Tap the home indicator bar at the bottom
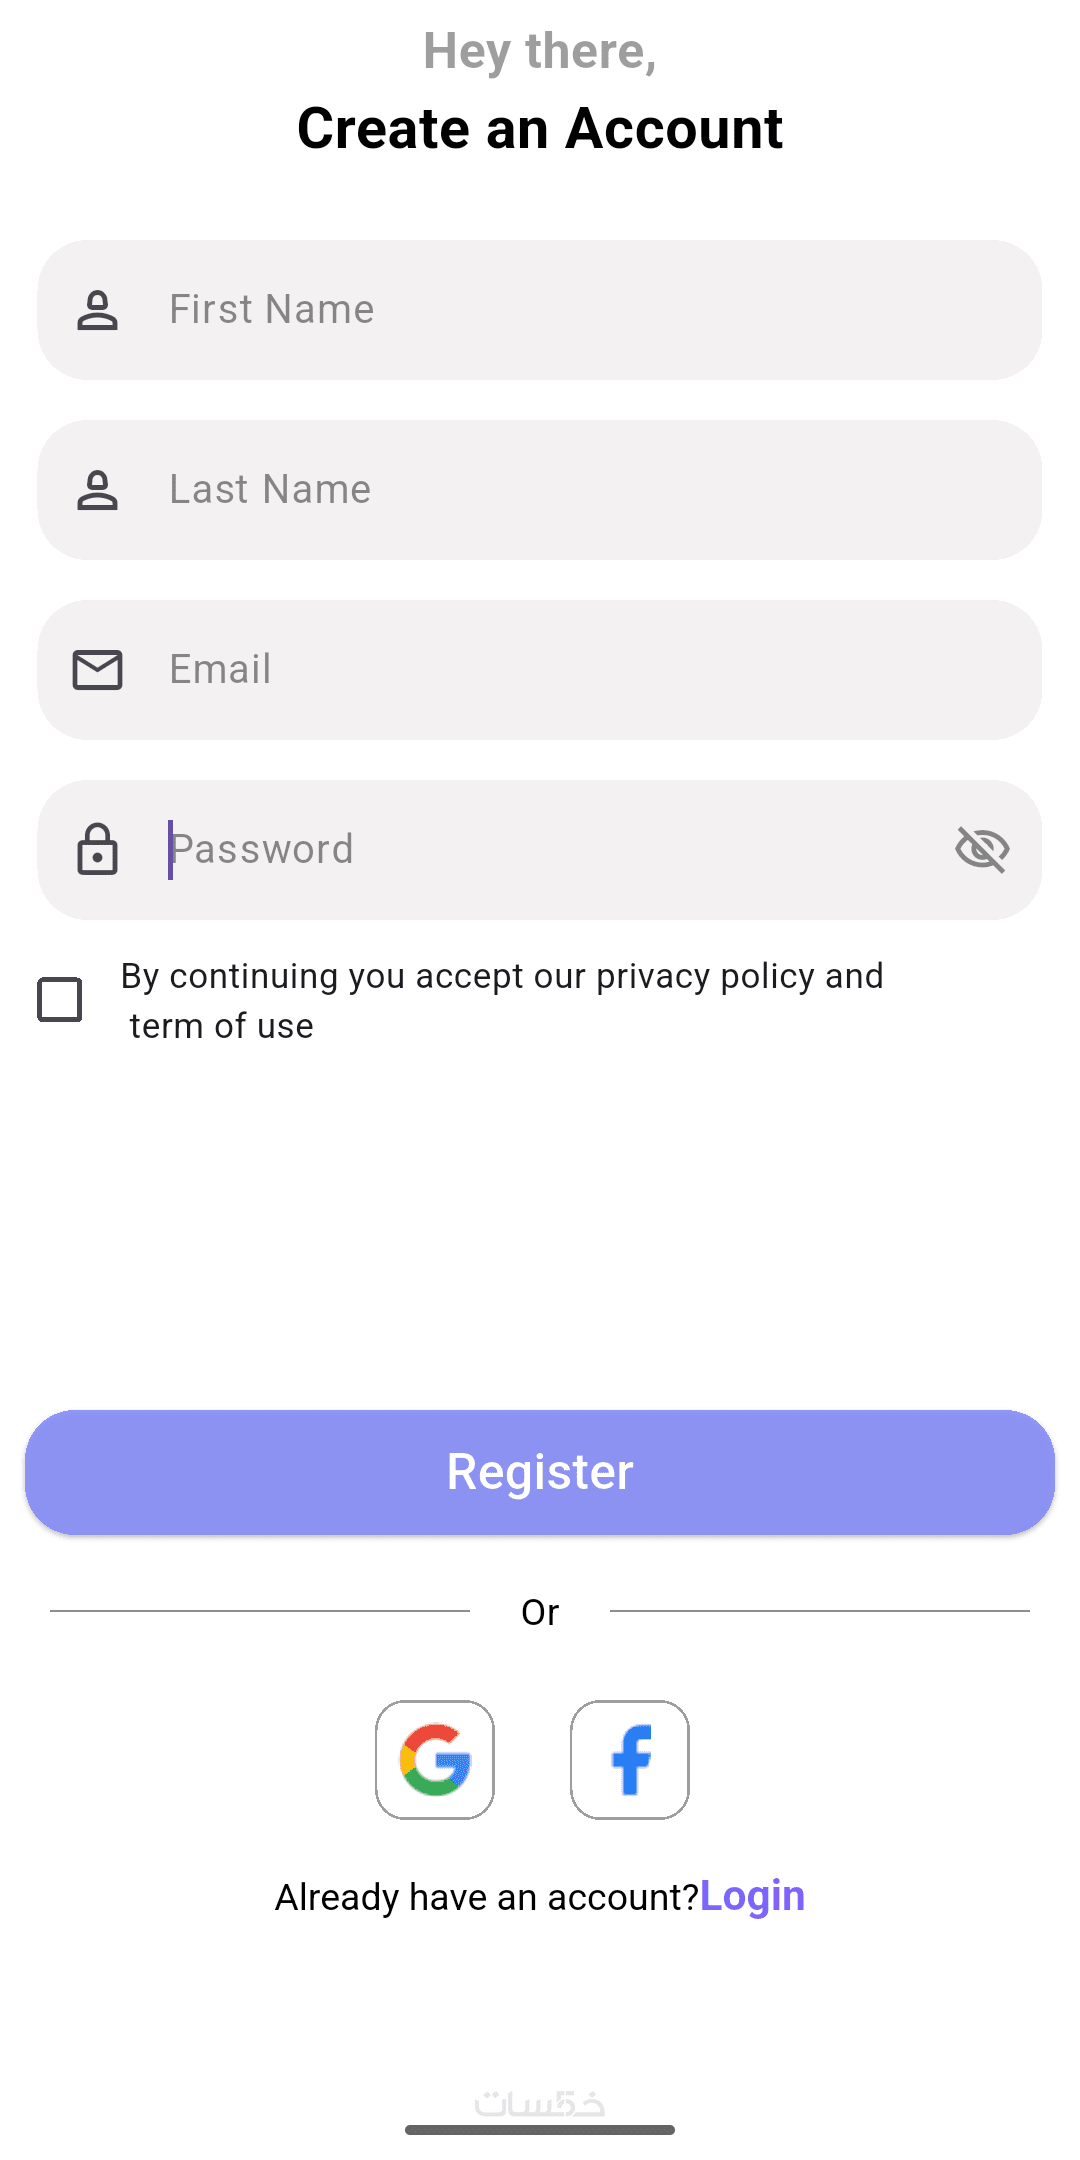This screenshot has height=2160, width=1080. (540, 2130)
